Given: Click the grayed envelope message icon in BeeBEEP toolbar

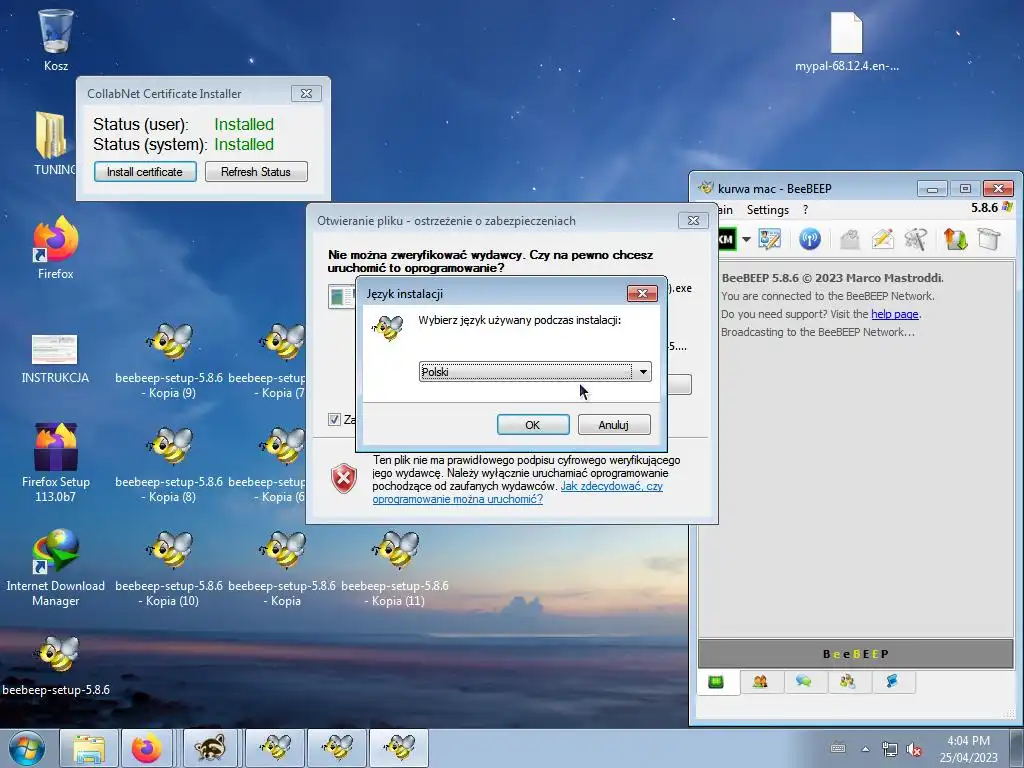Looking at the screenshot, I should [x=849, y=240].
